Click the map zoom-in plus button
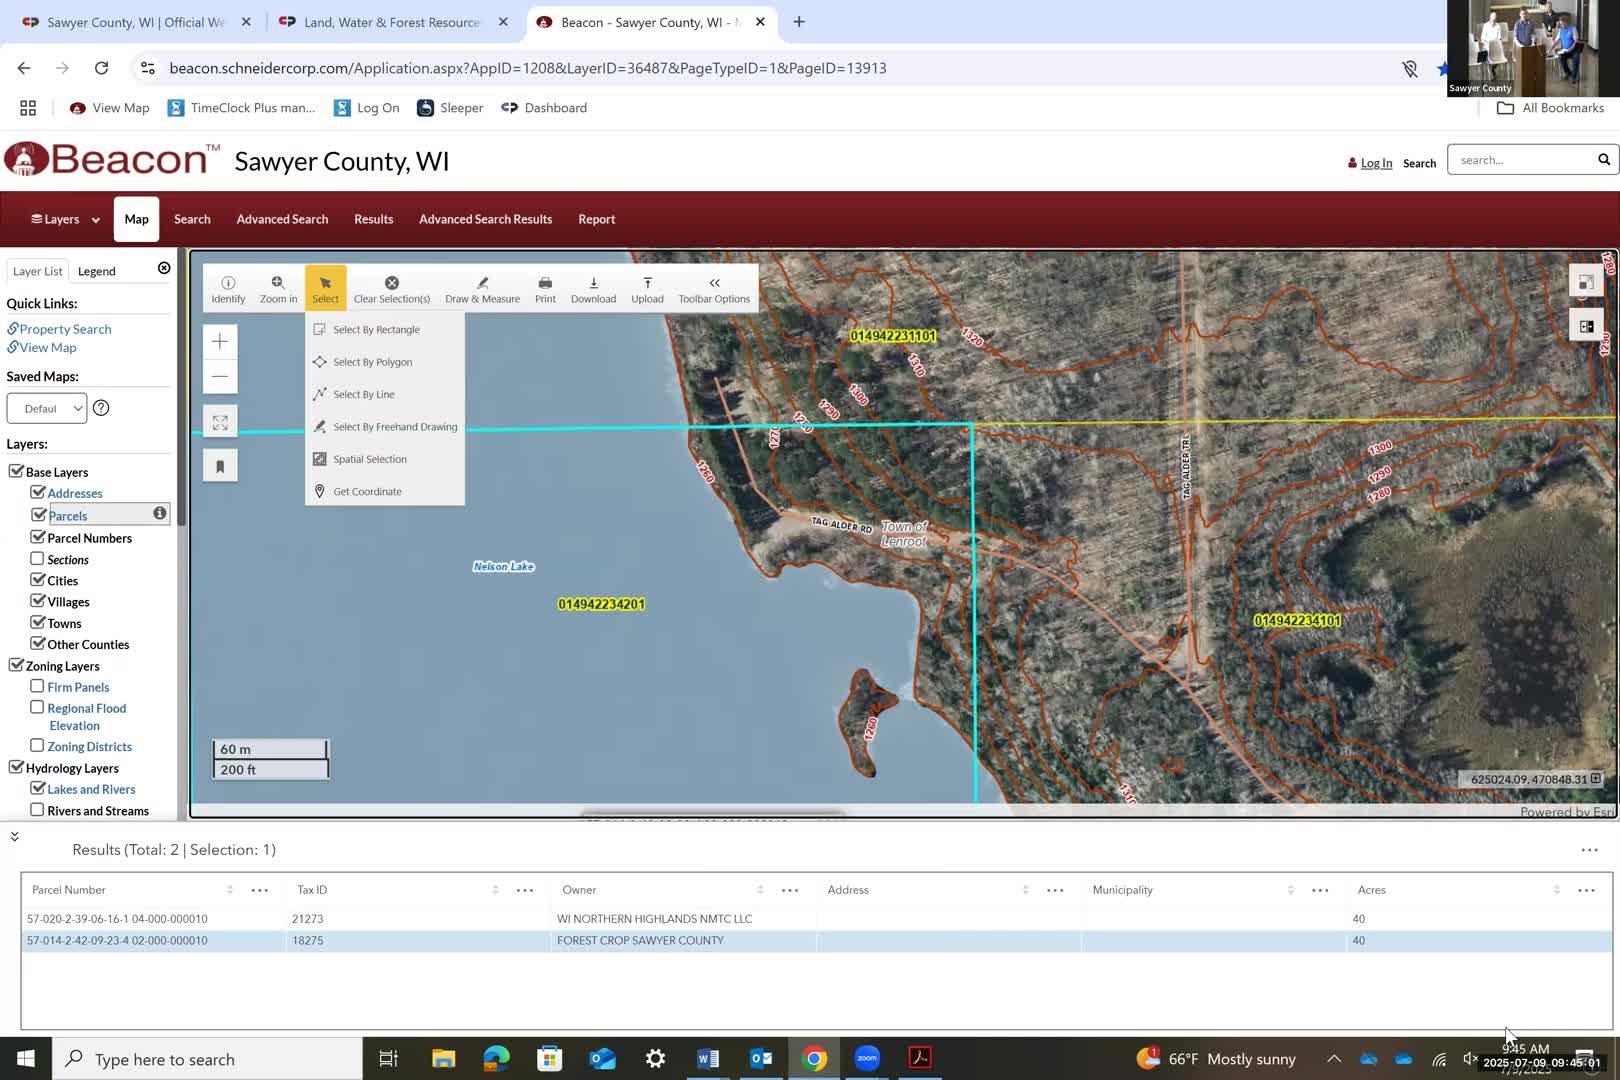1620x1080 pixels. pos(220,342)
